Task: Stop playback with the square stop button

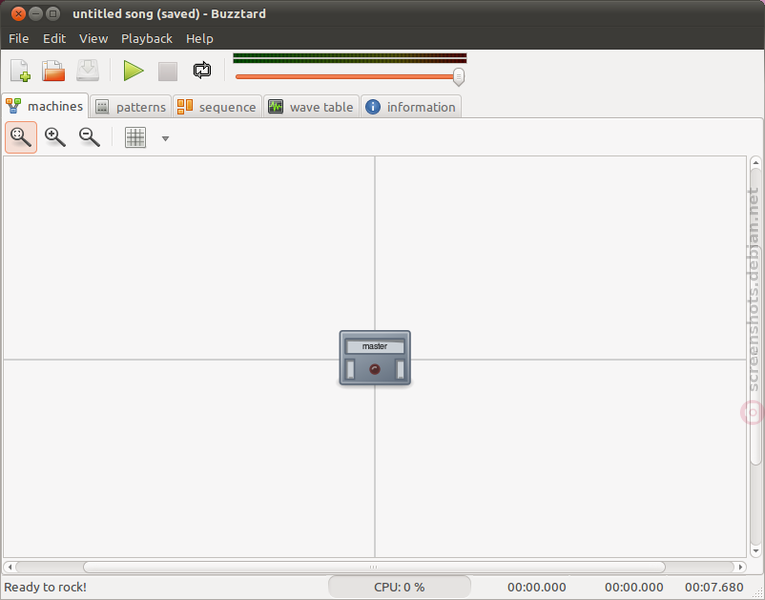Action: (167, 71)
